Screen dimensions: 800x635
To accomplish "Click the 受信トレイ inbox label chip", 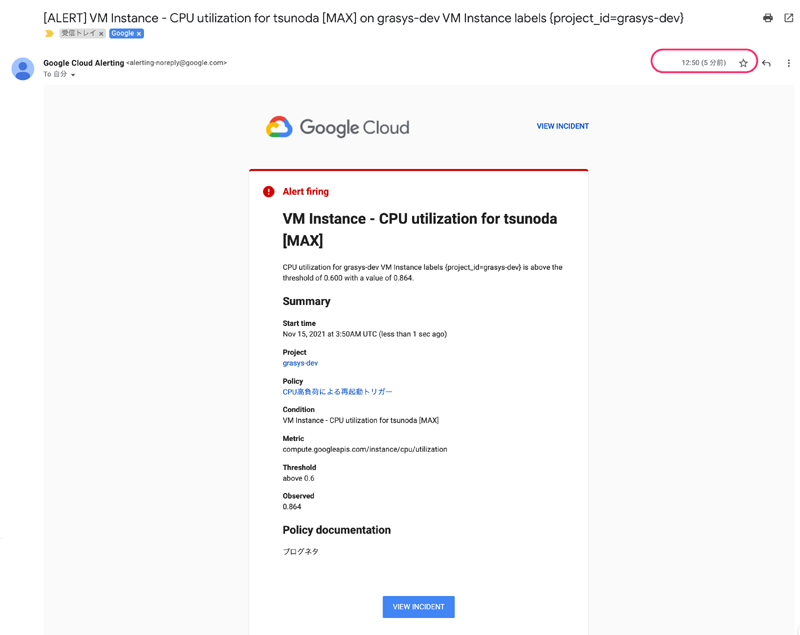I will (x=77, y=34).
